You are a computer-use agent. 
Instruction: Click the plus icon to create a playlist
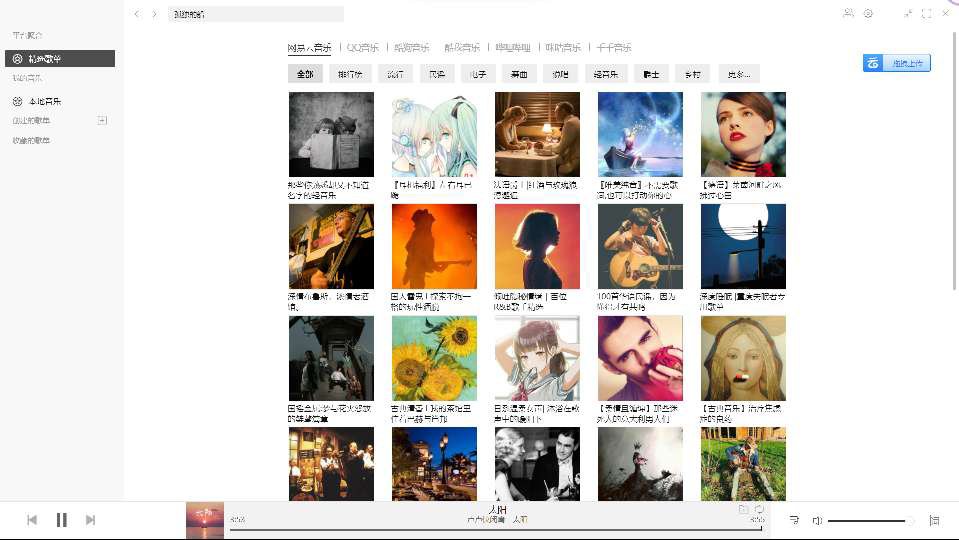pos(102,121)
